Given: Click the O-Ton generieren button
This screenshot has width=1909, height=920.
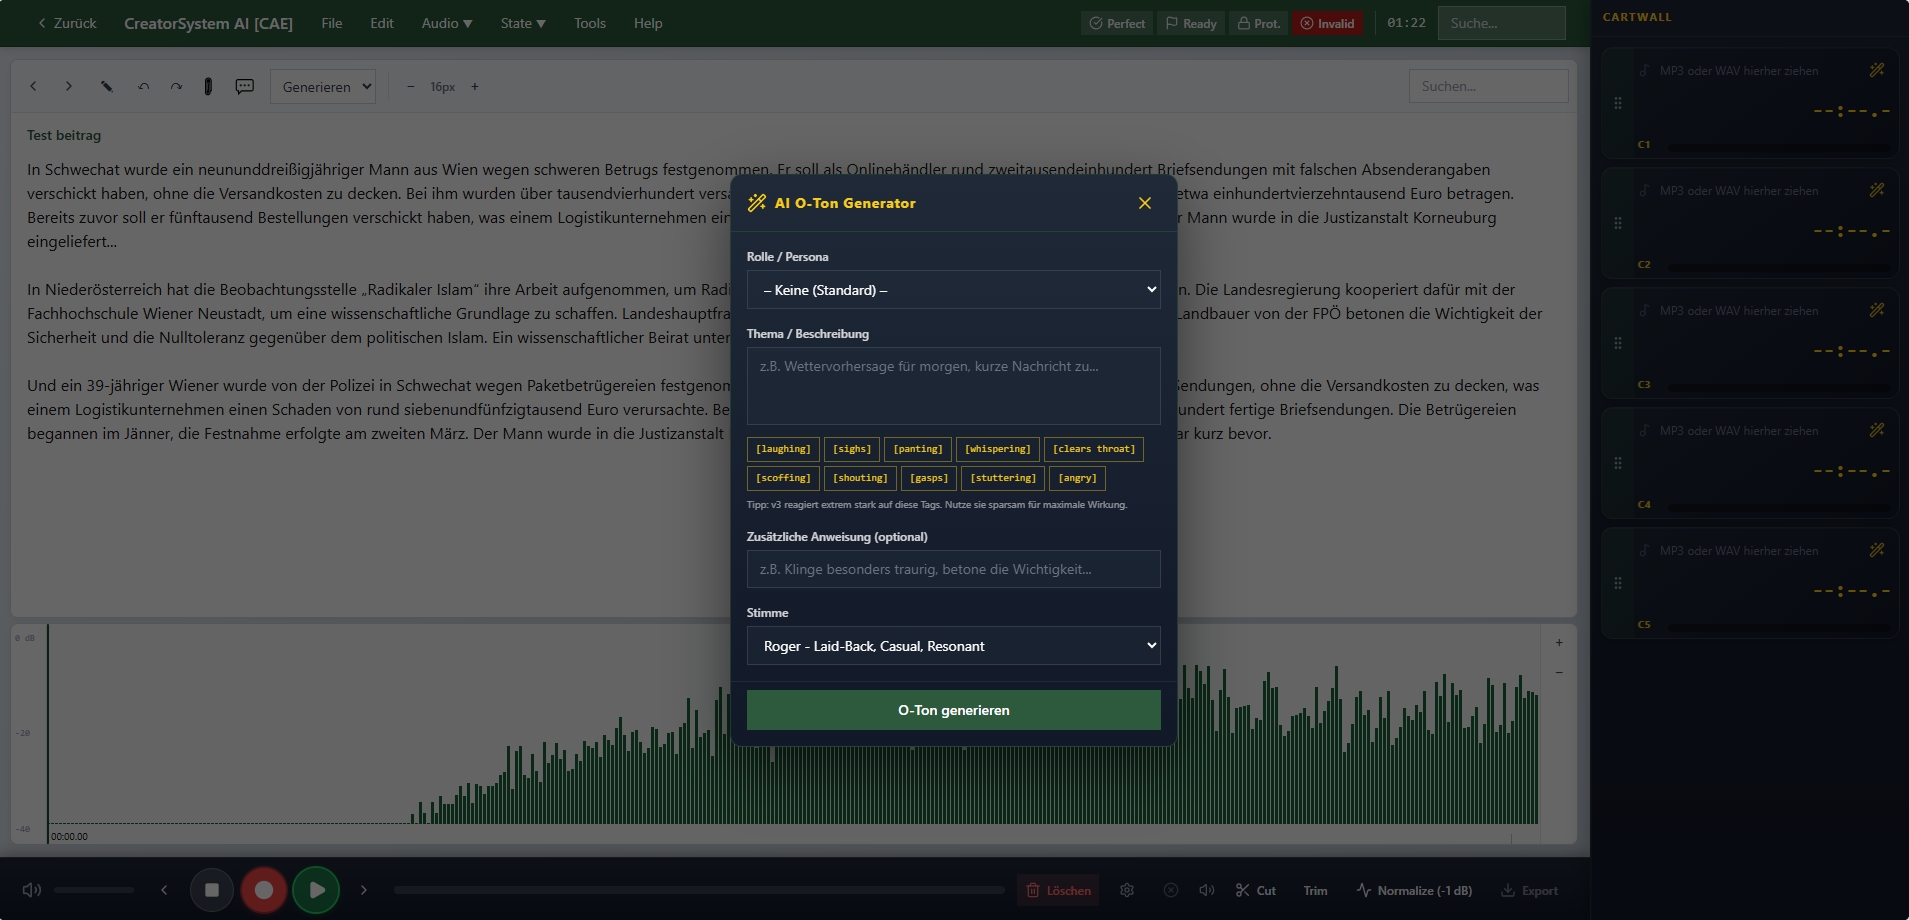Looking at the screenshot, I should (953, 710).
